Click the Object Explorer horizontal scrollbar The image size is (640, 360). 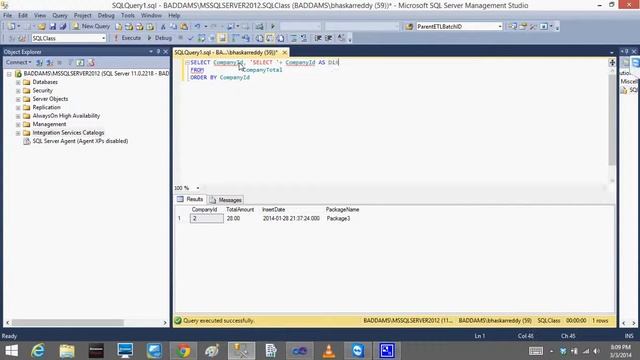pos(67,322)
